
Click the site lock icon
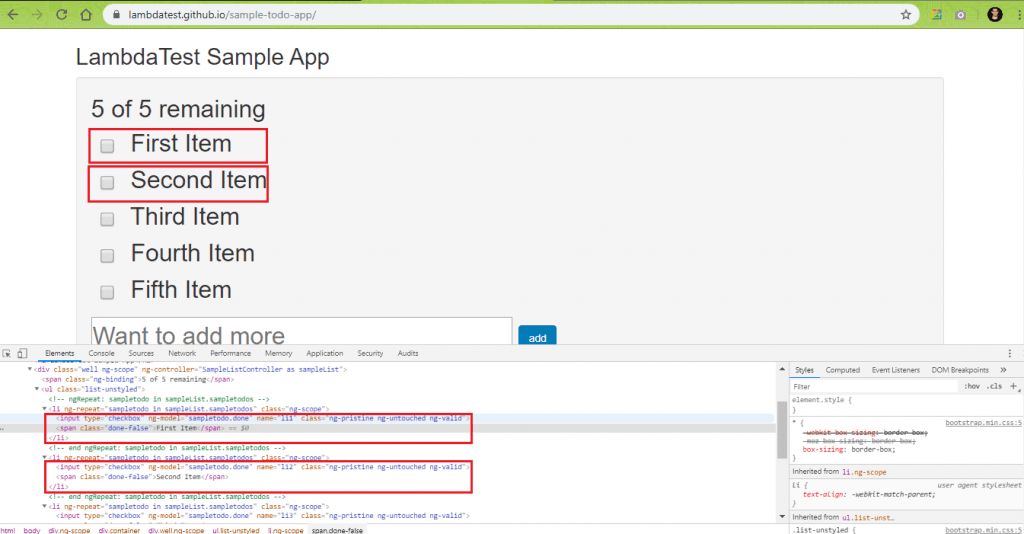[x=116, y=14]
